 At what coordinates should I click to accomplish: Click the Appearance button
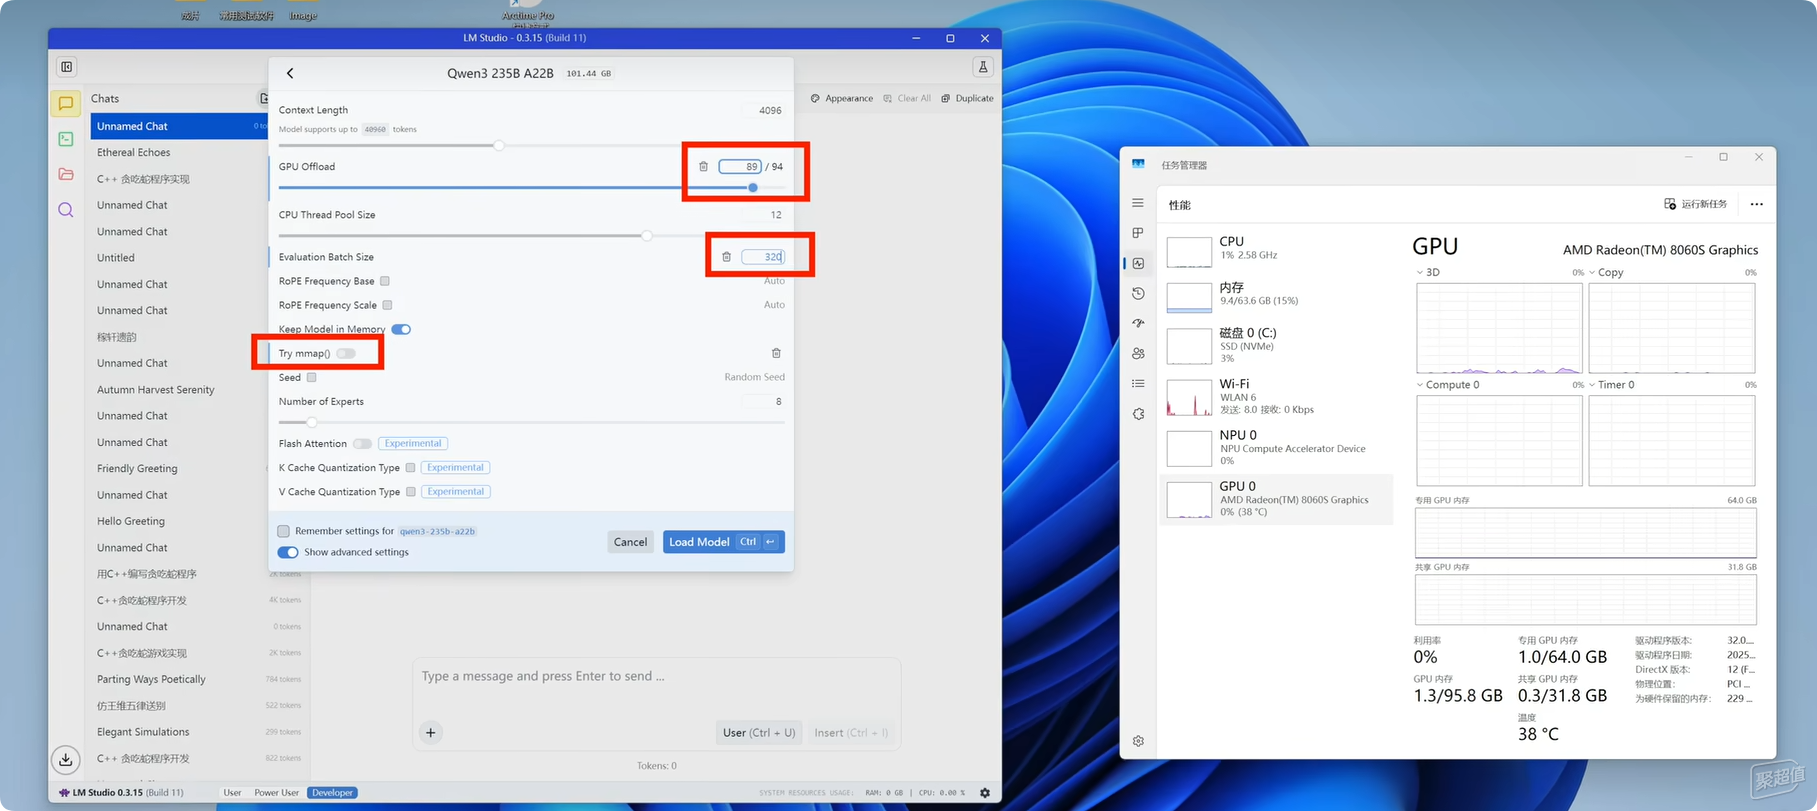click(x=842, y=98)
